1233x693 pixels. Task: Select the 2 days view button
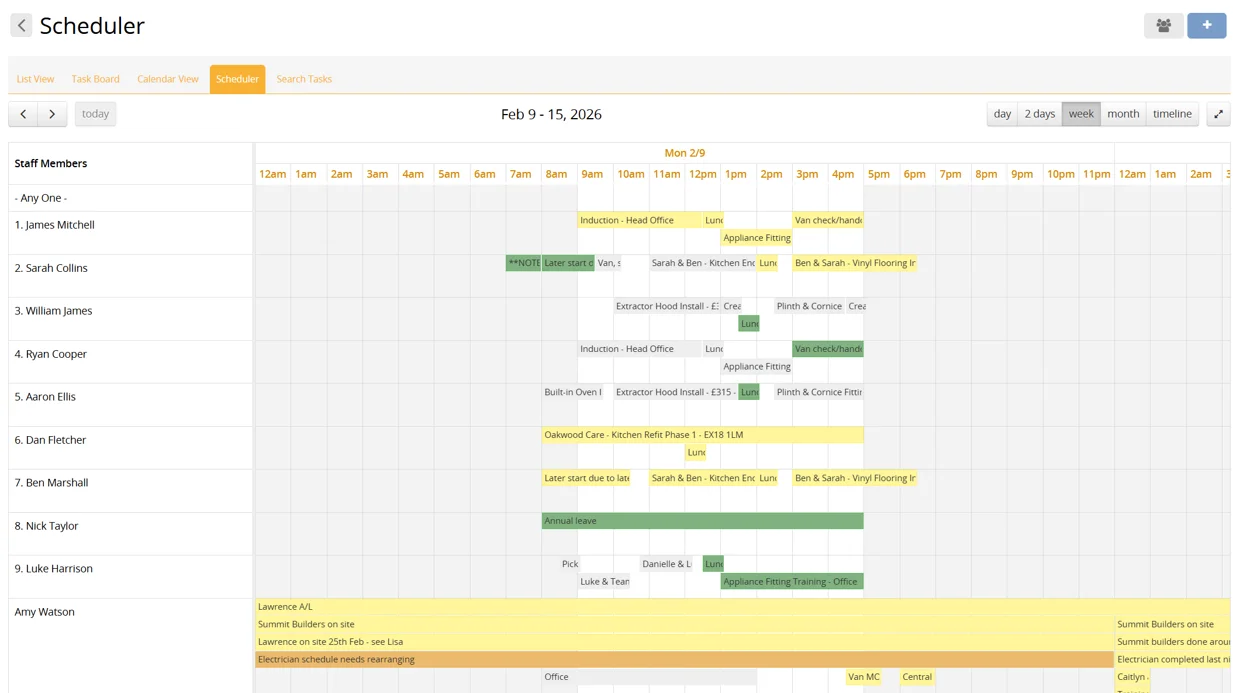coord(1039,113)
